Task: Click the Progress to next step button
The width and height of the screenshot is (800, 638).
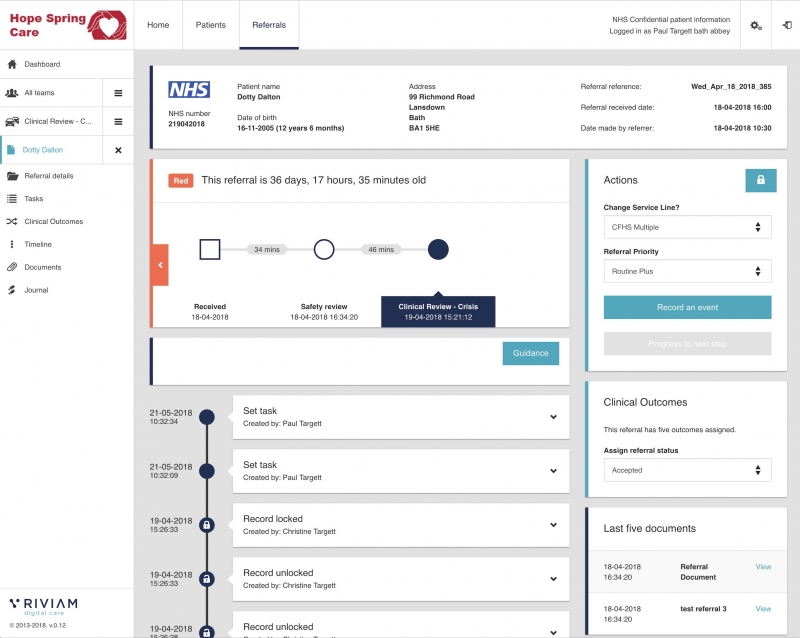Action: coord(687,343)
